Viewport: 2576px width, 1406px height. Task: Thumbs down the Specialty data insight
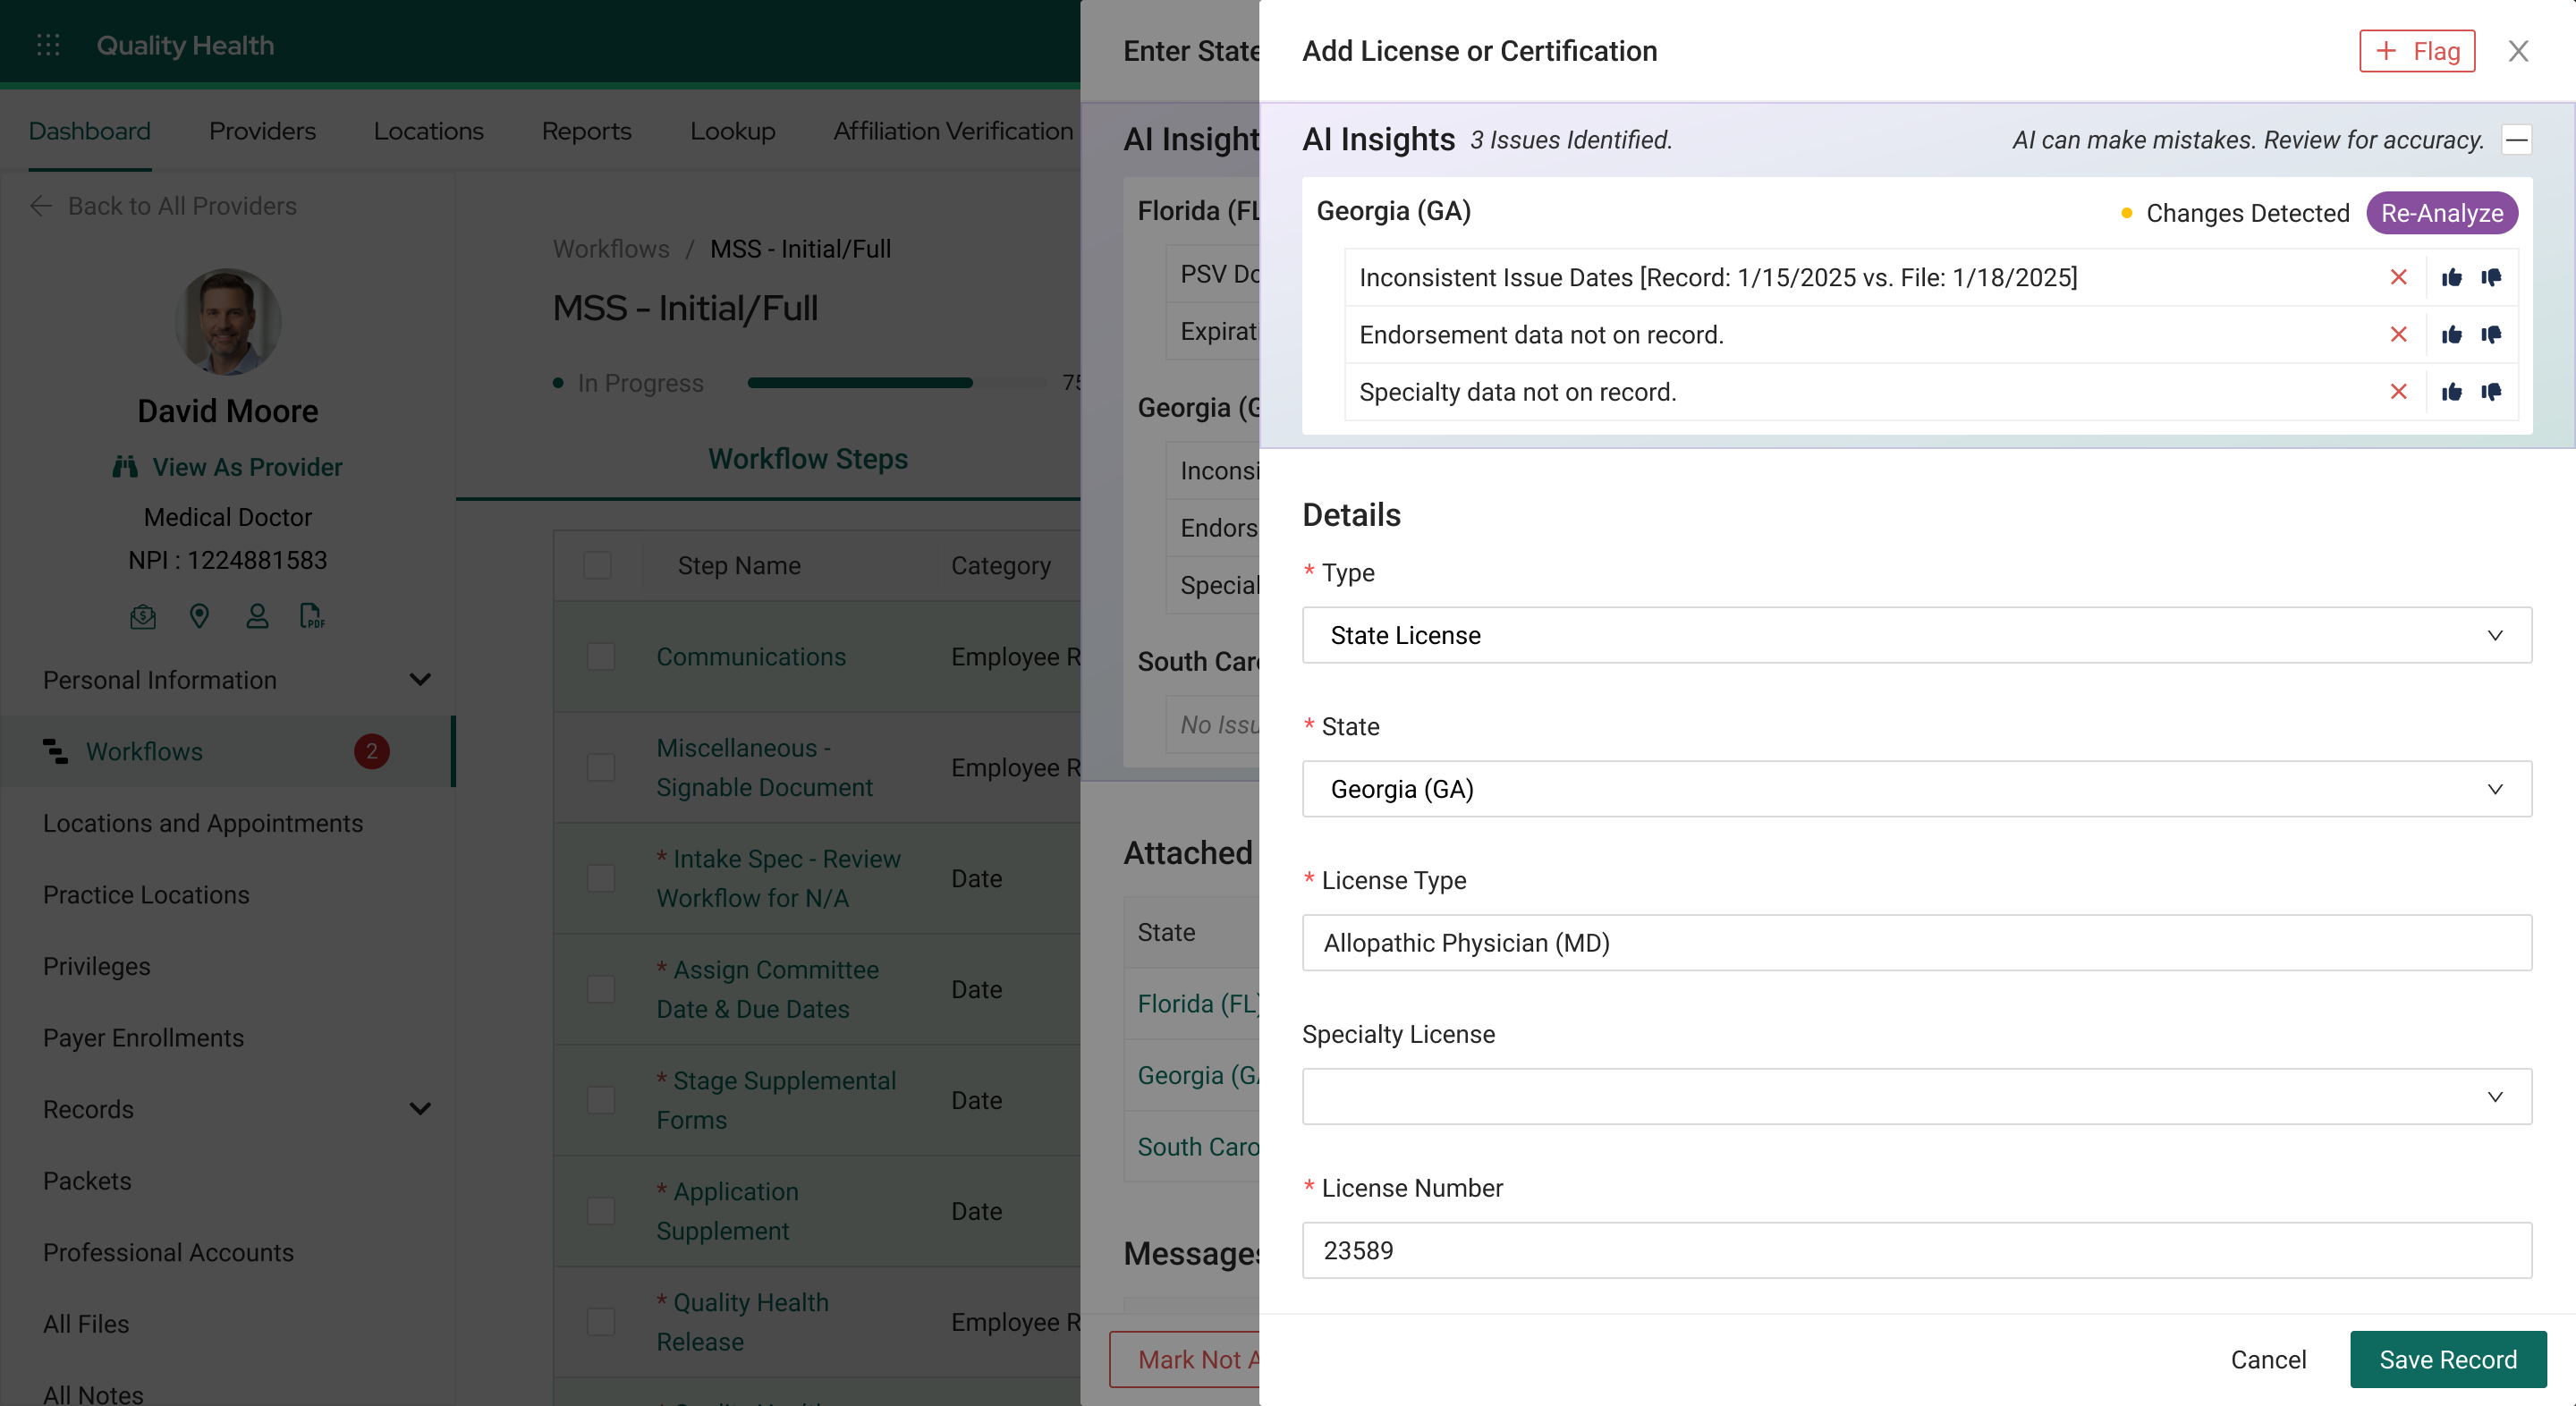point(2491,391)
